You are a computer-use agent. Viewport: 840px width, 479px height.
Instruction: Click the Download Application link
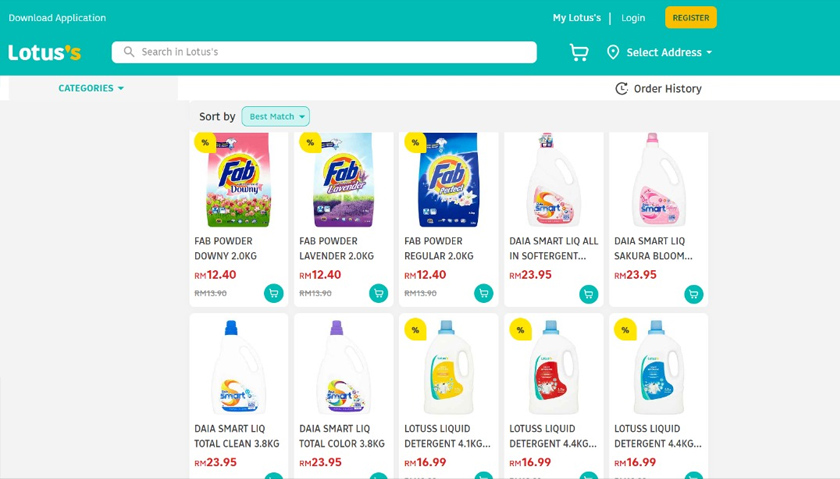pyautogui.click(x=57, y=18)
